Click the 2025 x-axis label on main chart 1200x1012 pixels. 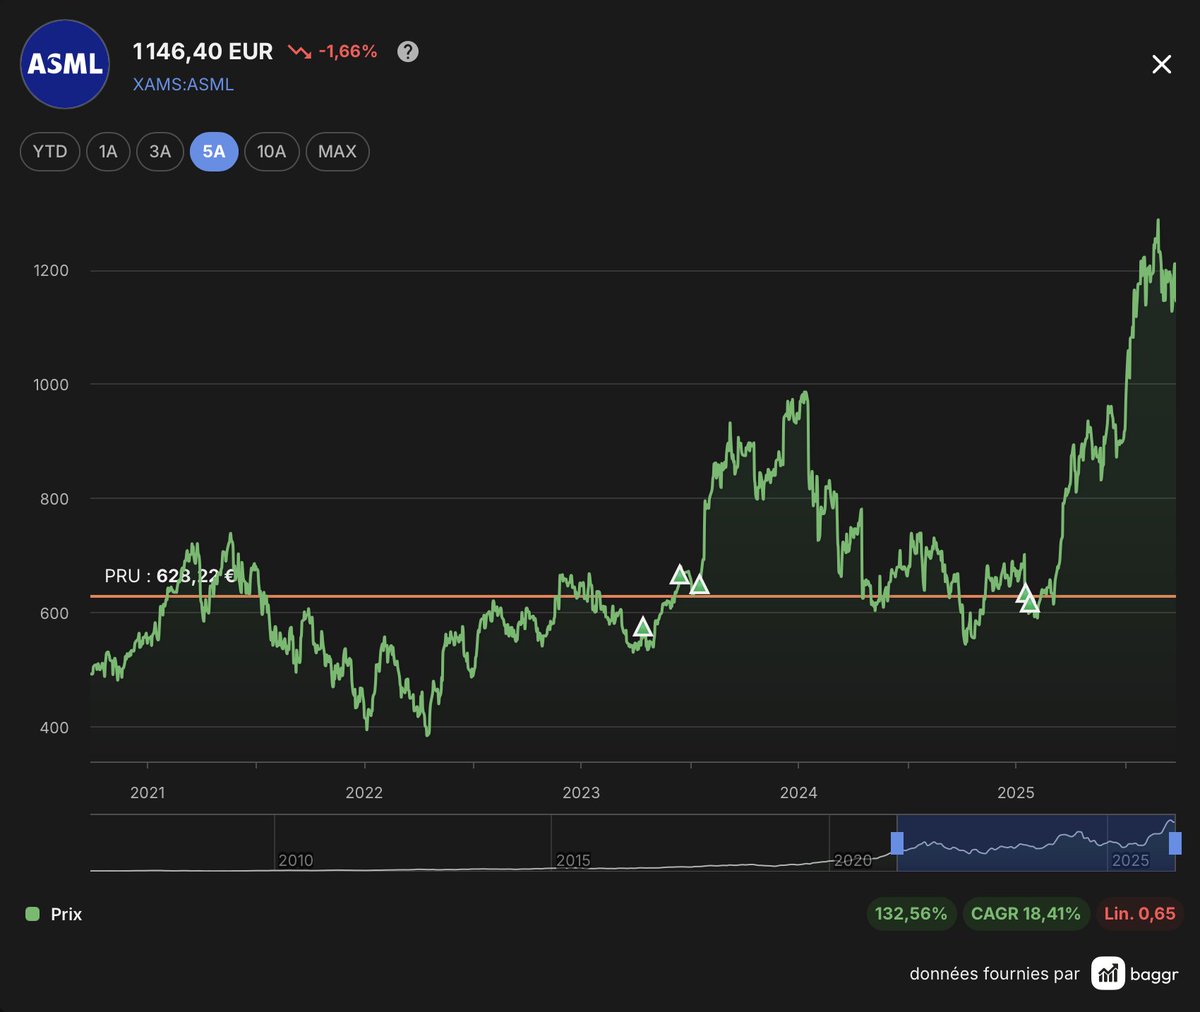point(1016,793)
